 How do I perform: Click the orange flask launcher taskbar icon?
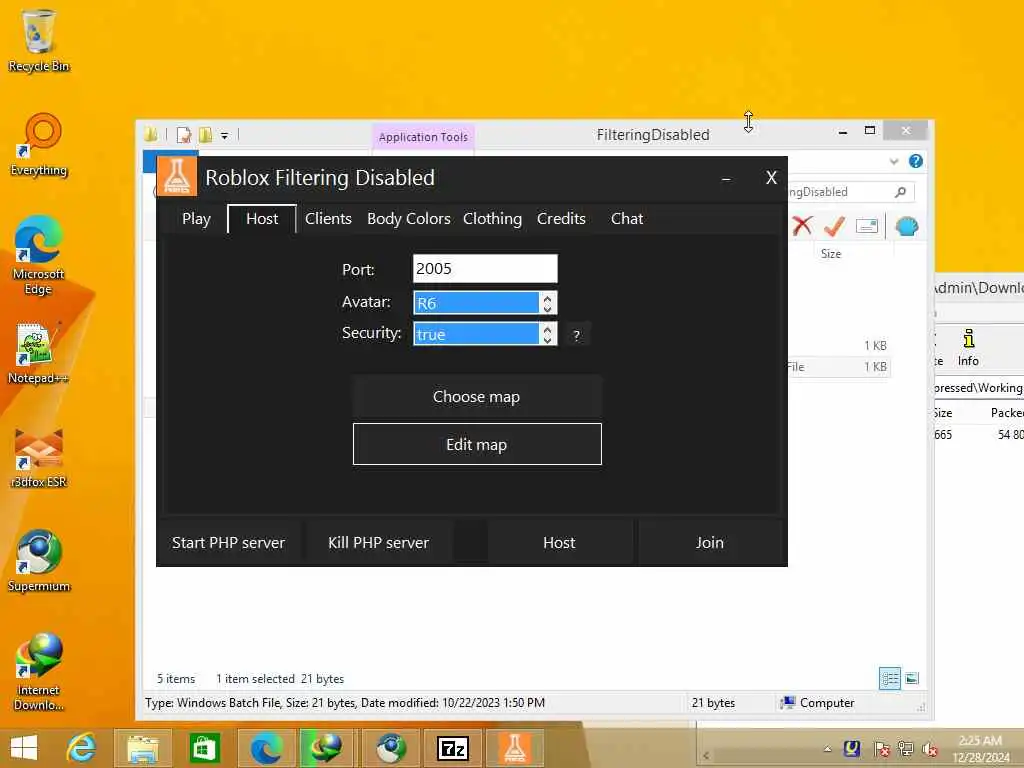pos(515,748)
